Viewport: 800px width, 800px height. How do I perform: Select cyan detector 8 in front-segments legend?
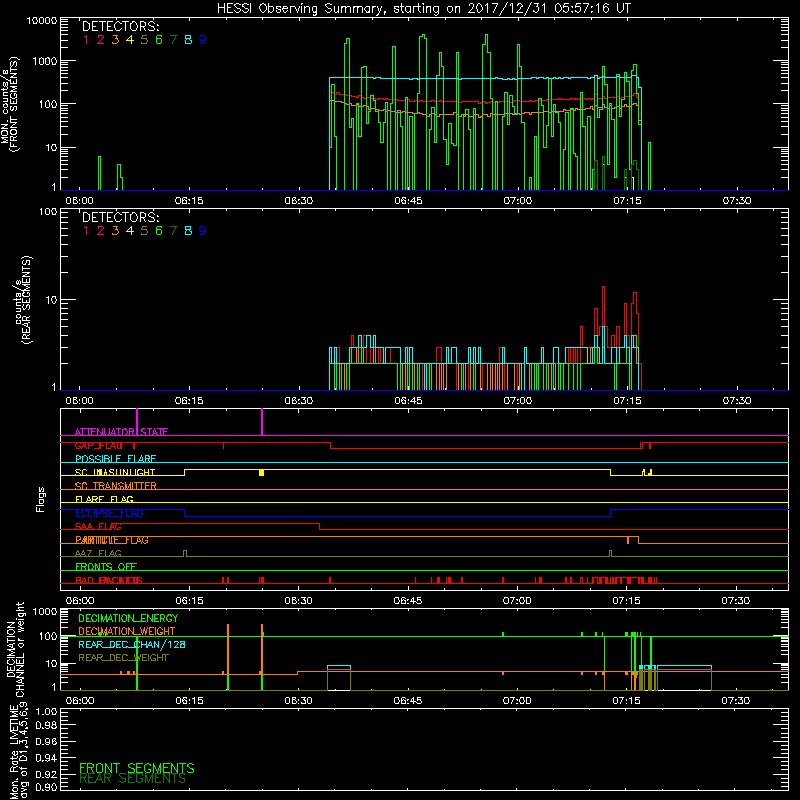click(188, 40)
